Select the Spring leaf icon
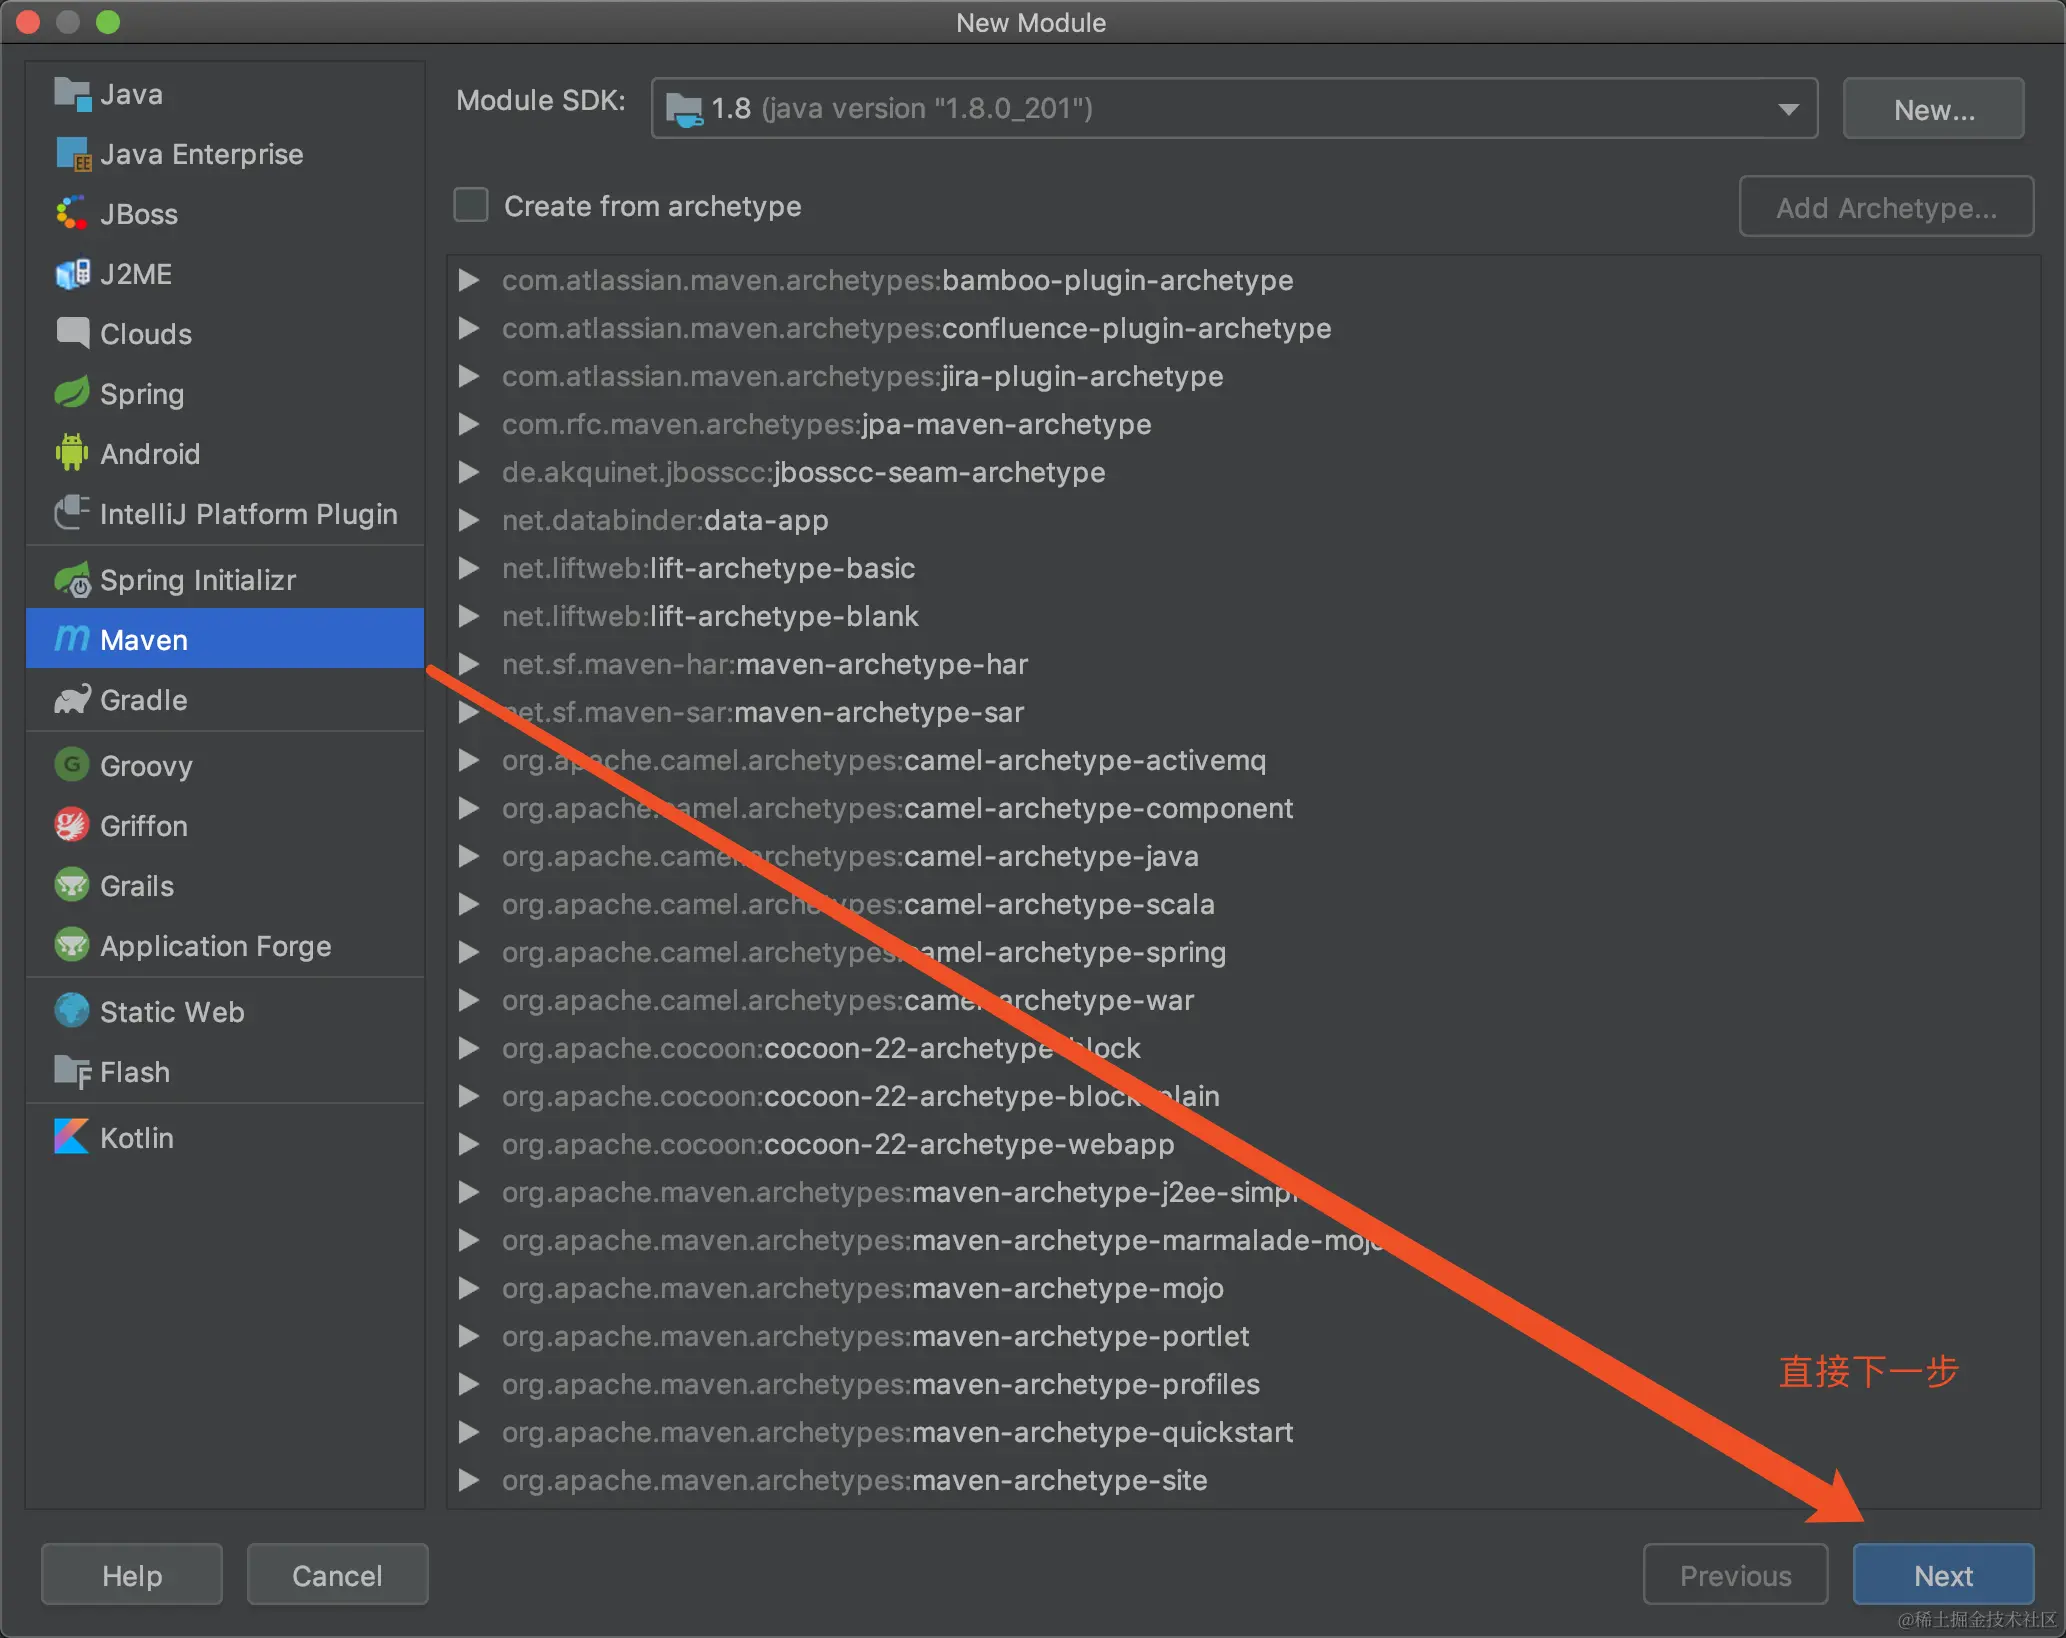2066x1638 pixels. point(72,394)
